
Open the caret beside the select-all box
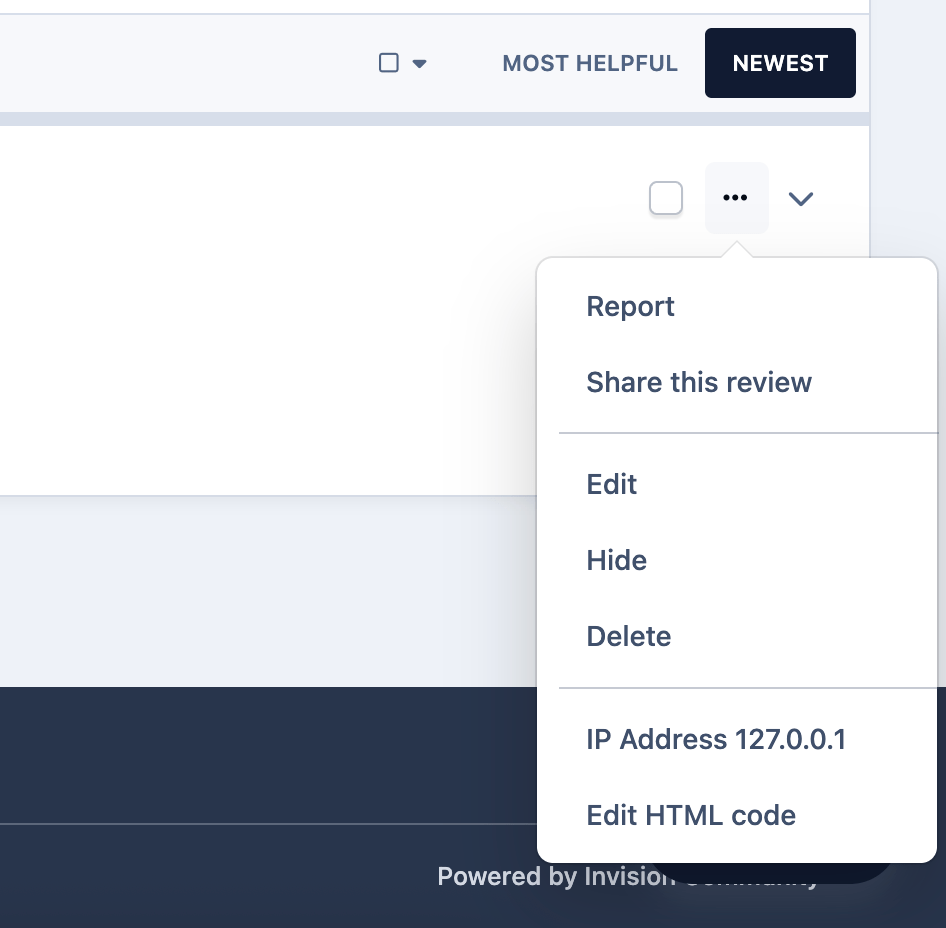420,64
